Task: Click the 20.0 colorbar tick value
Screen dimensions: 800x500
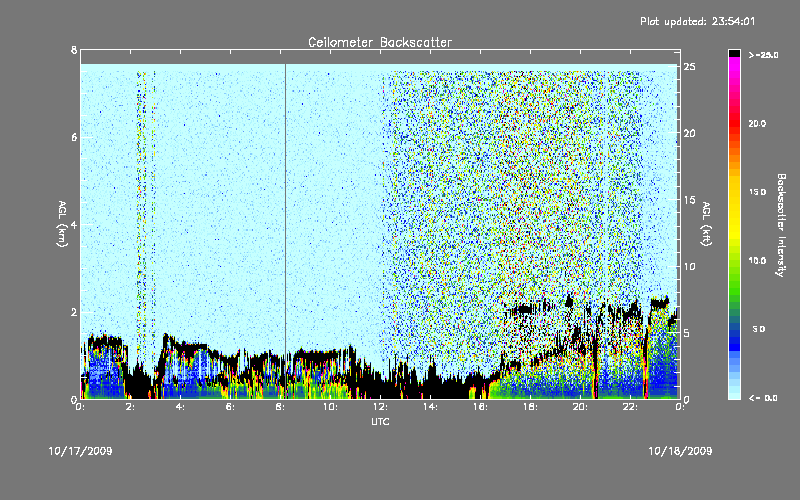Action: point(757,123)
